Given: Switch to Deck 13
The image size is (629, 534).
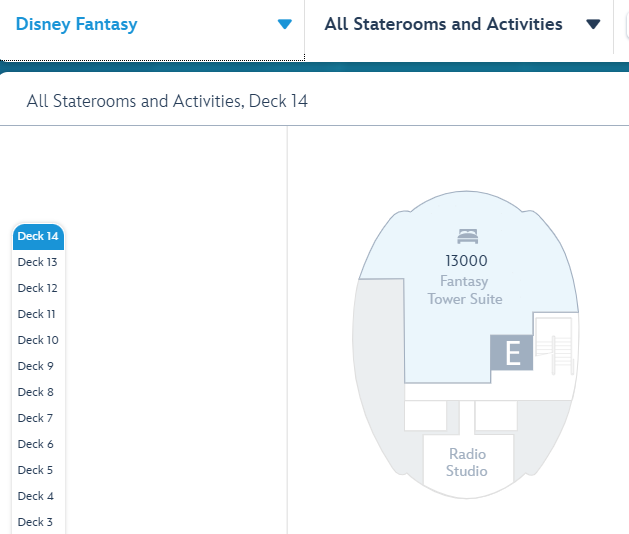Looking at the screenshot, I should click(38, 262).
